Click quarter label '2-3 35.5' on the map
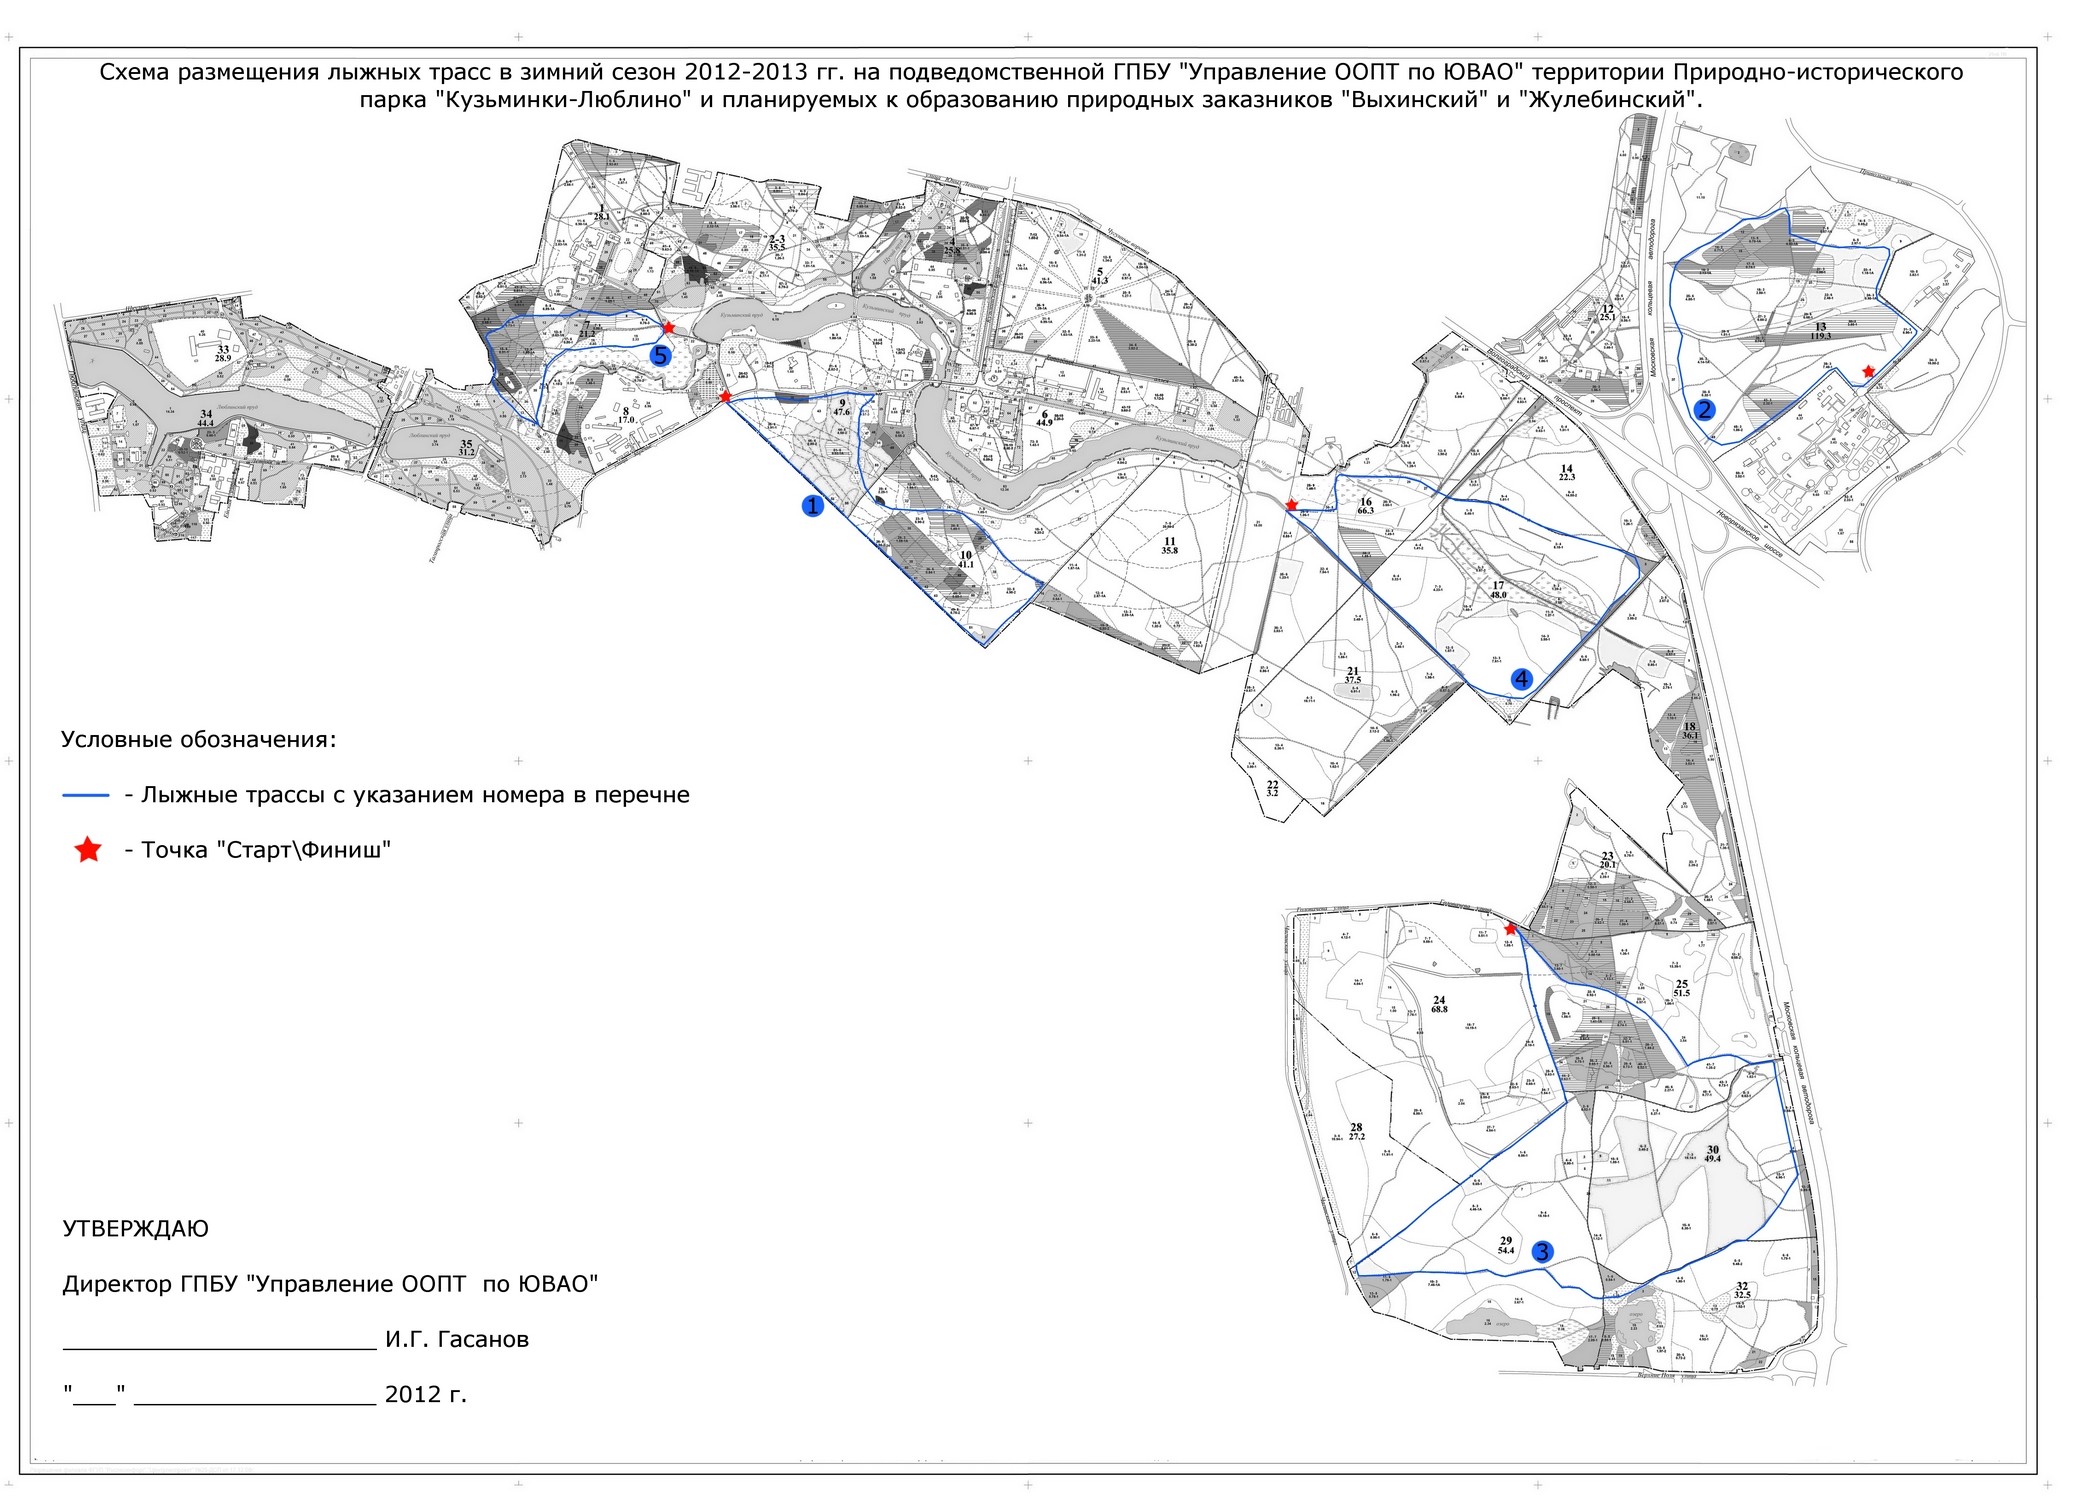 (x=777, y=241)
